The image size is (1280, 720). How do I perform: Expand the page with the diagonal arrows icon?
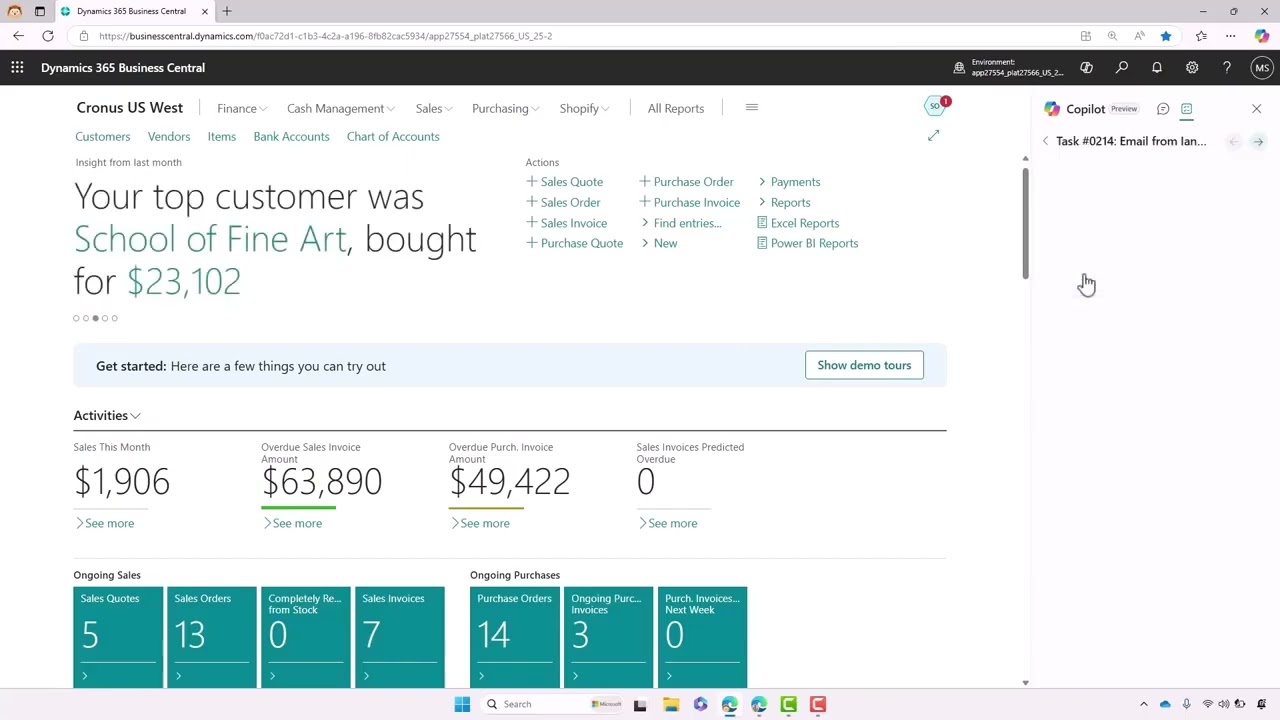[x=933, y=136]
